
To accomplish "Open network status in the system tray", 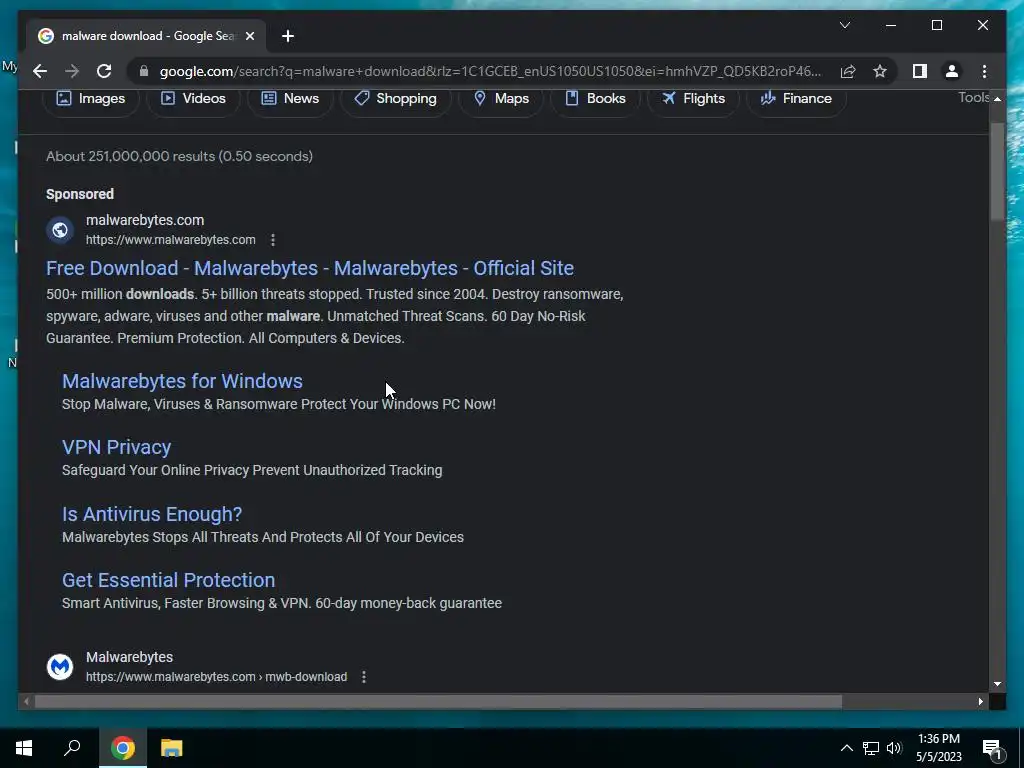I will click(871, 748).
